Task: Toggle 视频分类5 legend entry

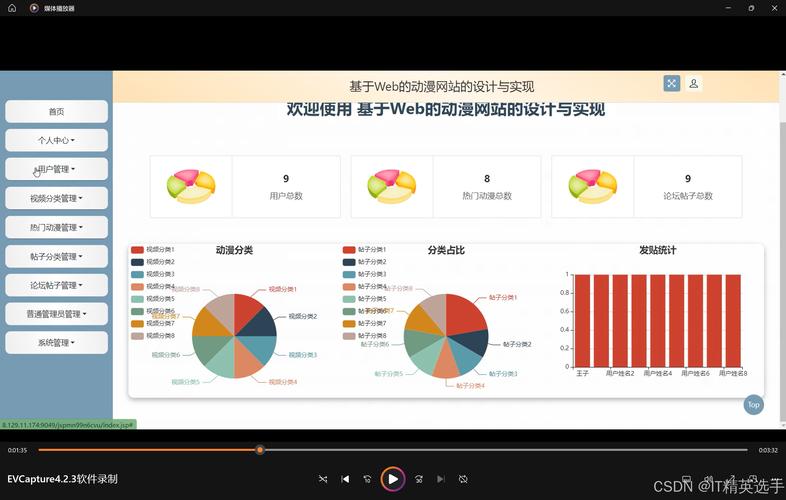Action: 153,299
